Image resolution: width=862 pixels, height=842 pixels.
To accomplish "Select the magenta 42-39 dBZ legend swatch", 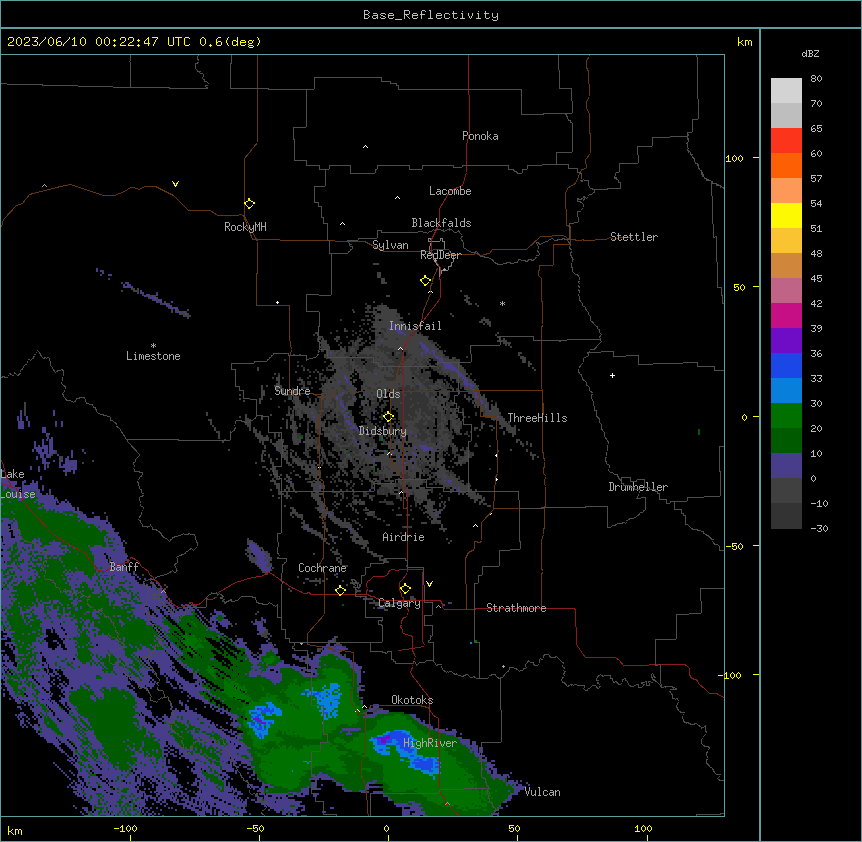I will (x=786, y=315).
